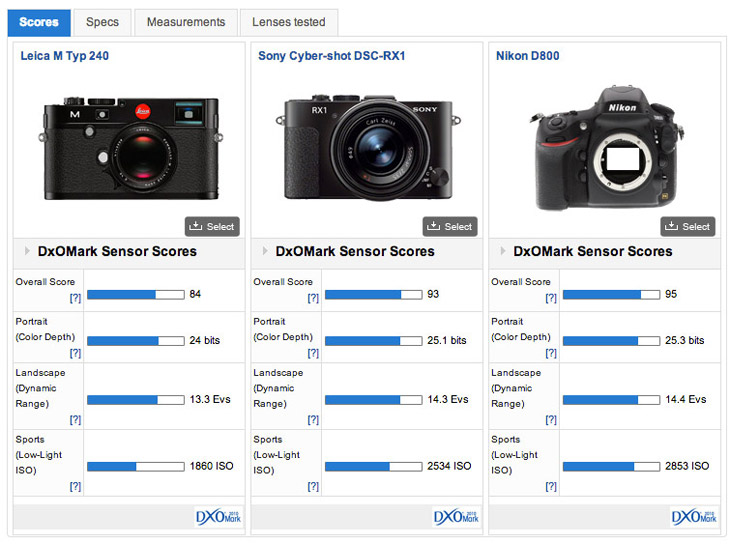This screenshot has height=544, width=730.
Task: Open Sony Overall Score [?] help
Action: (x=313, y=298)
